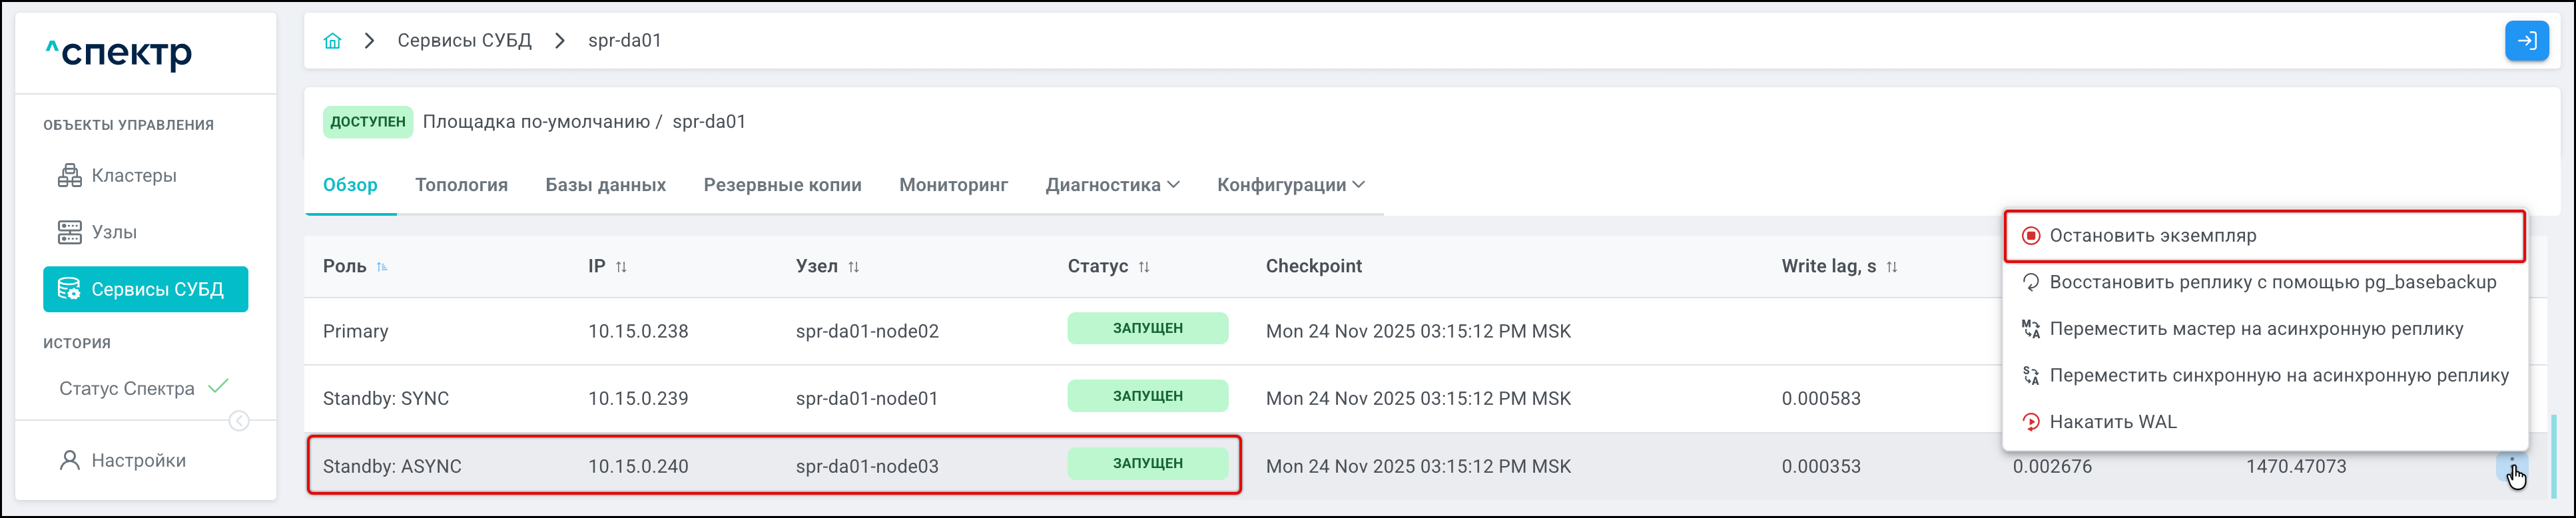Sort the table by the Статус column

coord(1144,267)
